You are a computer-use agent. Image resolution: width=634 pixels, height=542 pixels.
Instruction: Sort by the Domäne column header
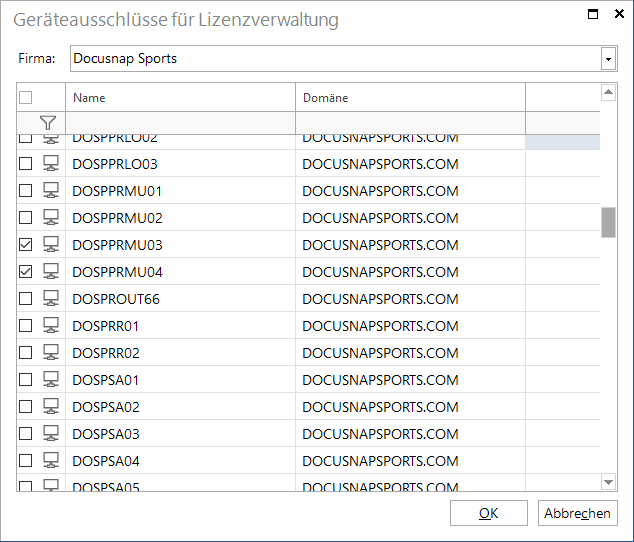(x=410, y=97)
